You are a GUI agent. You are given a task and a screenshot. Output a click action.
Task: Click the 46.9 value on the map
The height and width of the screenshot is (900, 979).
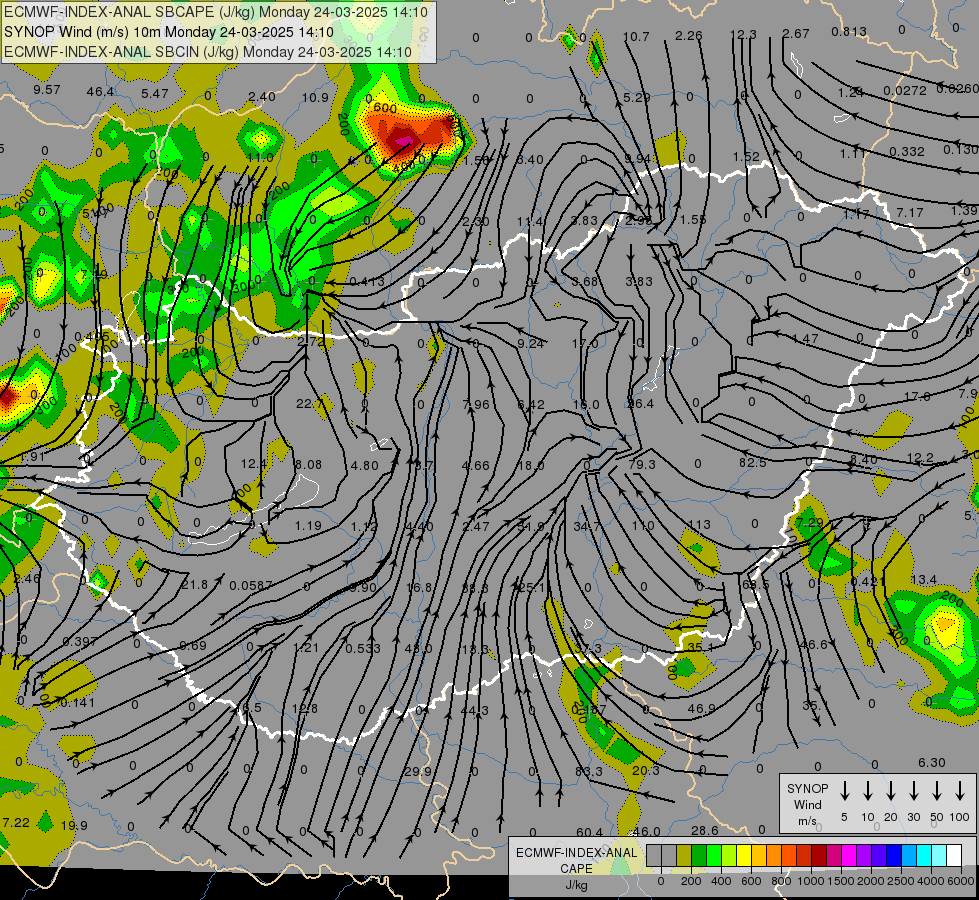click(701, 709)
